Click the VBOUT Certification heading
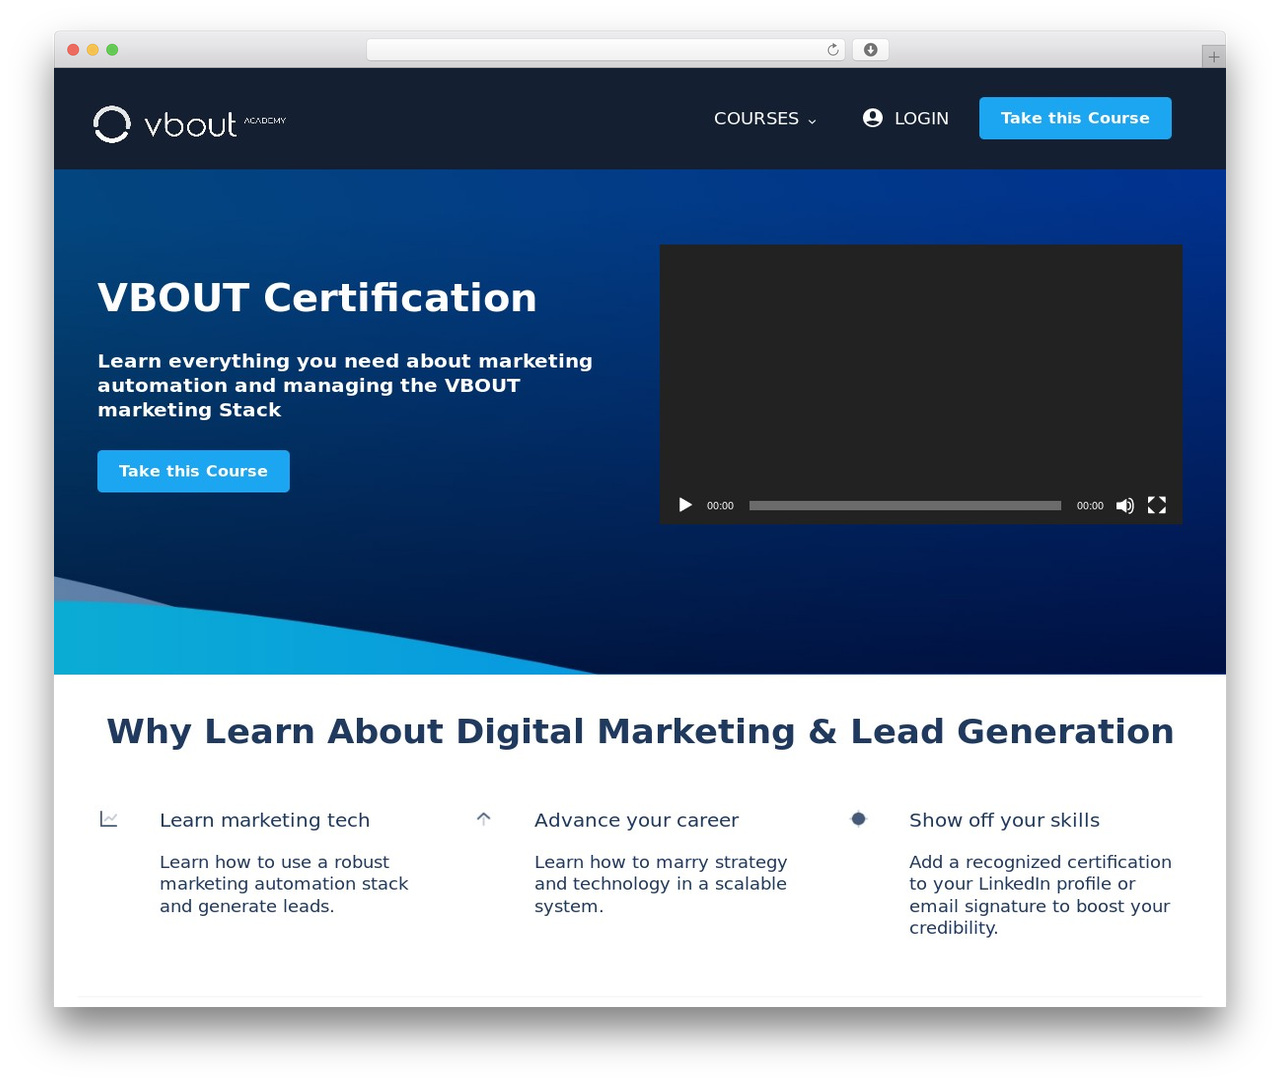This screenshot has width=1280, height=1084. coord(317,298)
